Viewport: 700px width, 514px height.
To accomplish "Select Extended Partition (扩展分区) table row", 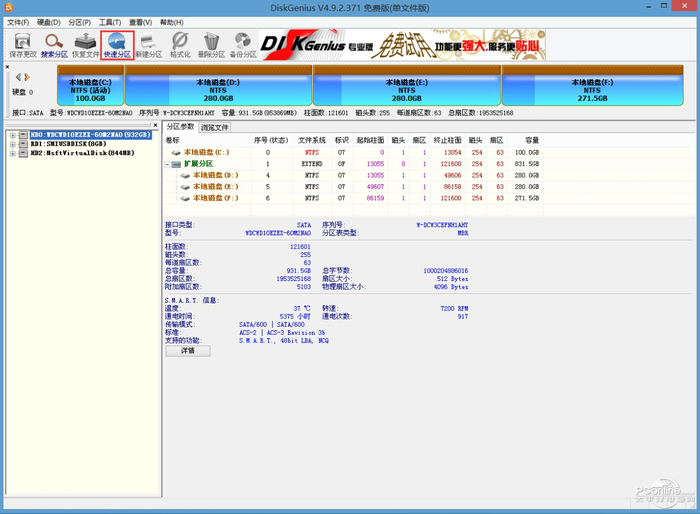I will tap(353, 164).
